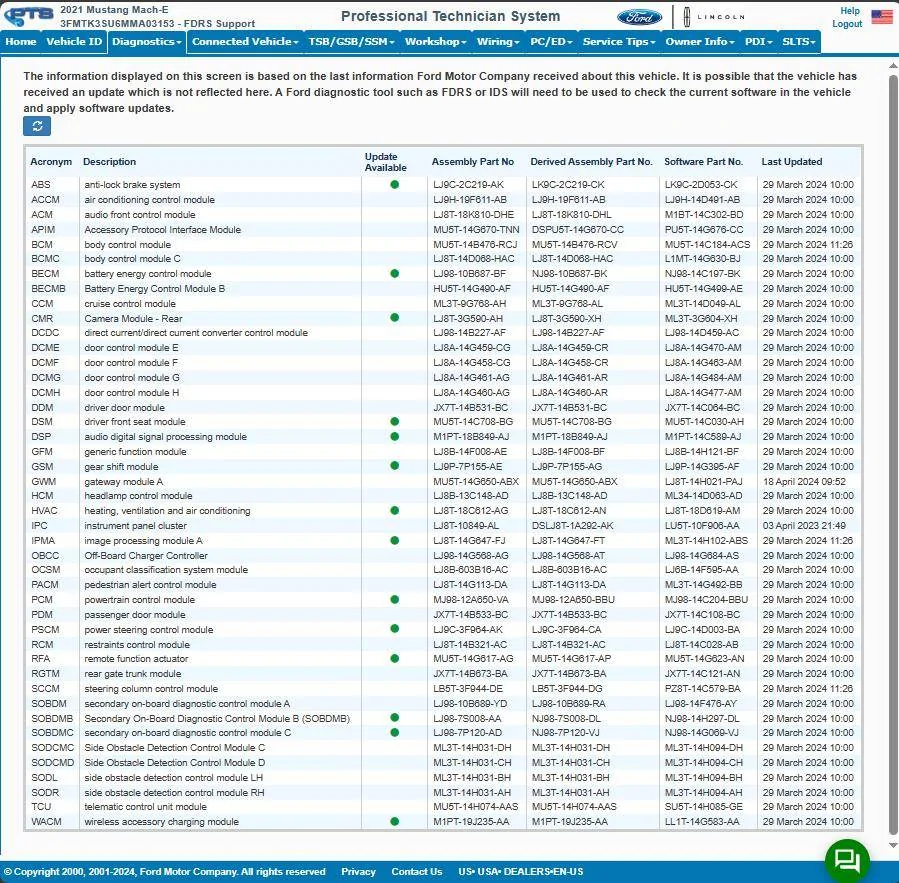Click the green update dot for CMR
899x883 pixels.
coord(394,318)
